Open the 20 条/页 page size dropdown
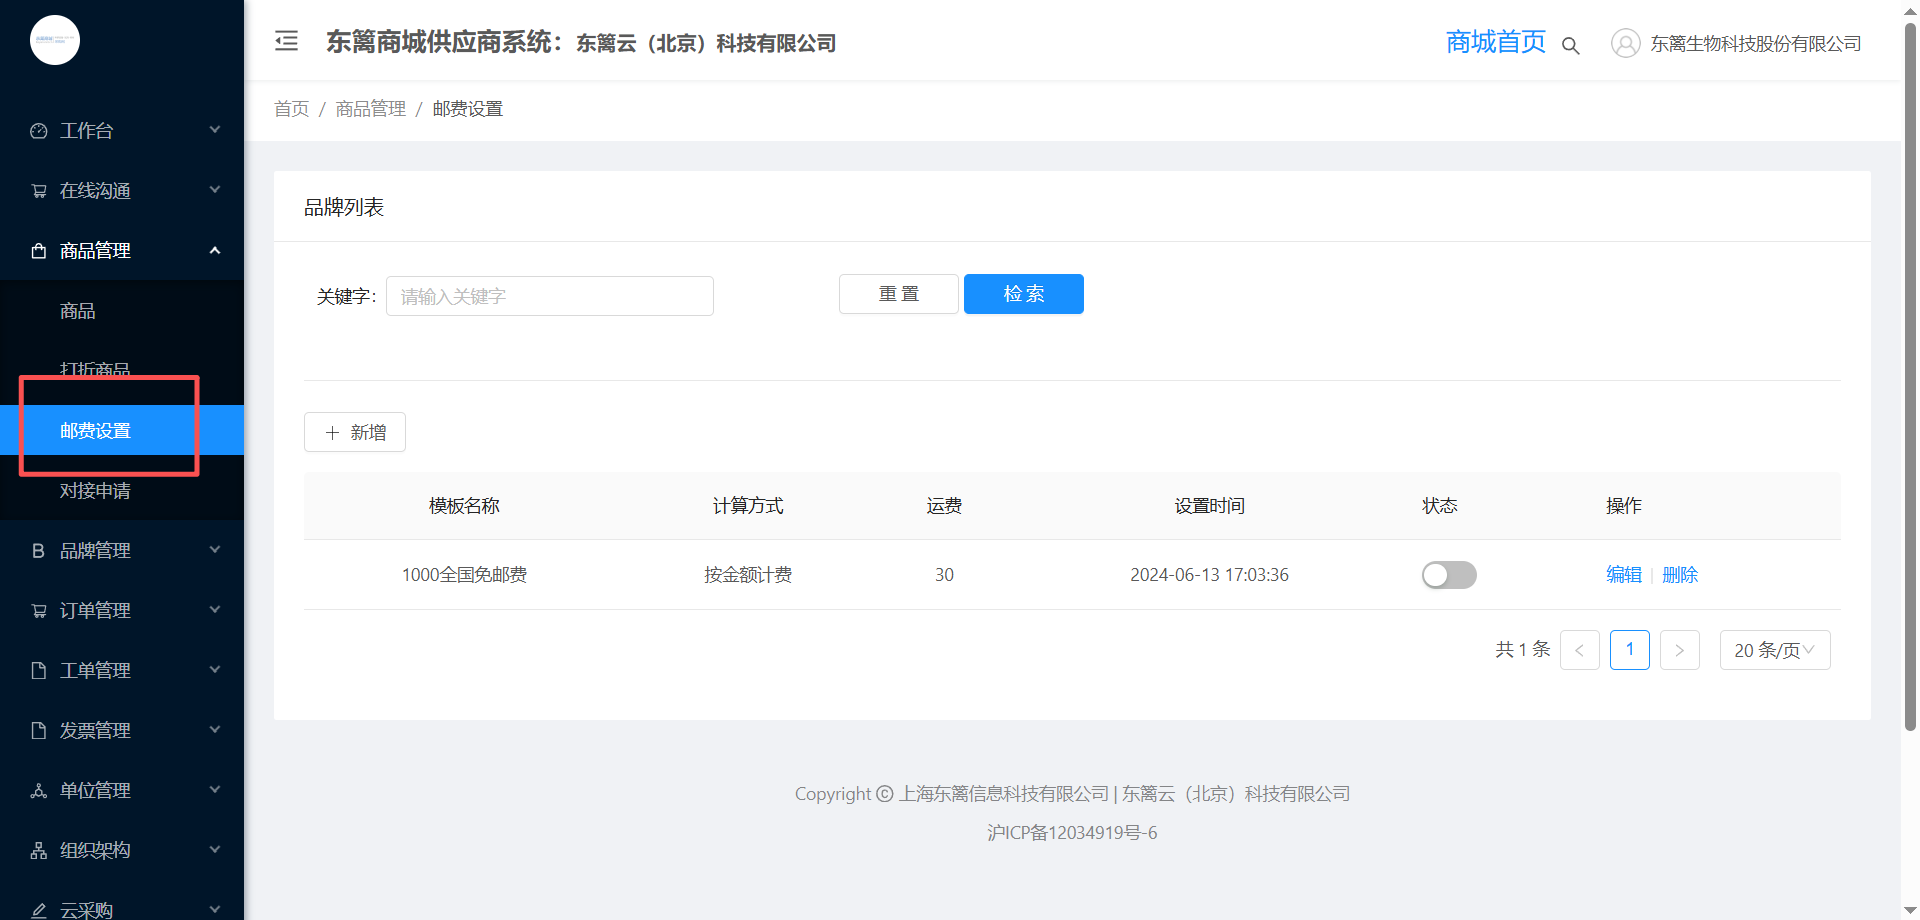 tap(1775, 650)
